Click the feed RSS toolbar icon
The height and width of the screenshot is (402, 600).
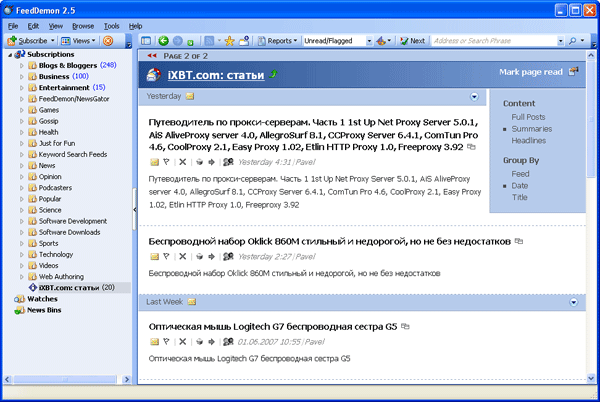(209, 41)
